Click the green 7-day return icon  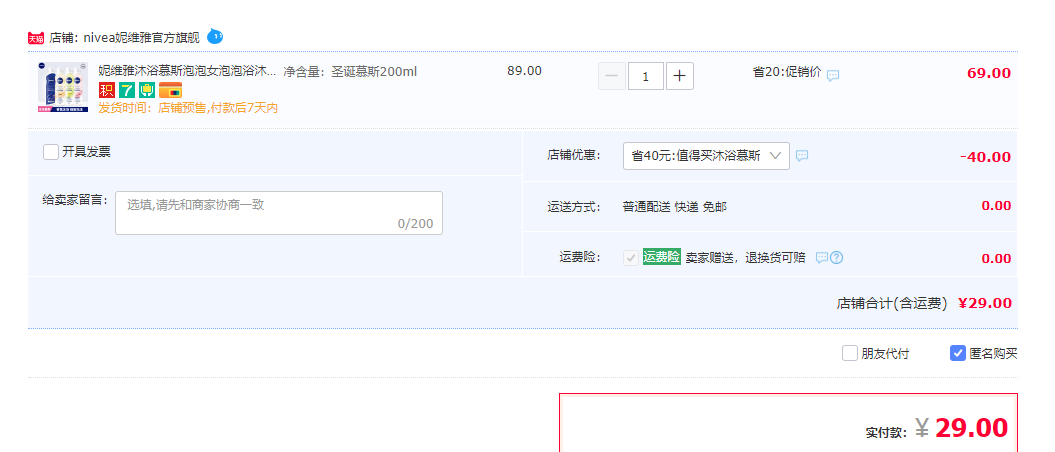pyautogui.click(x=126, y=90)
